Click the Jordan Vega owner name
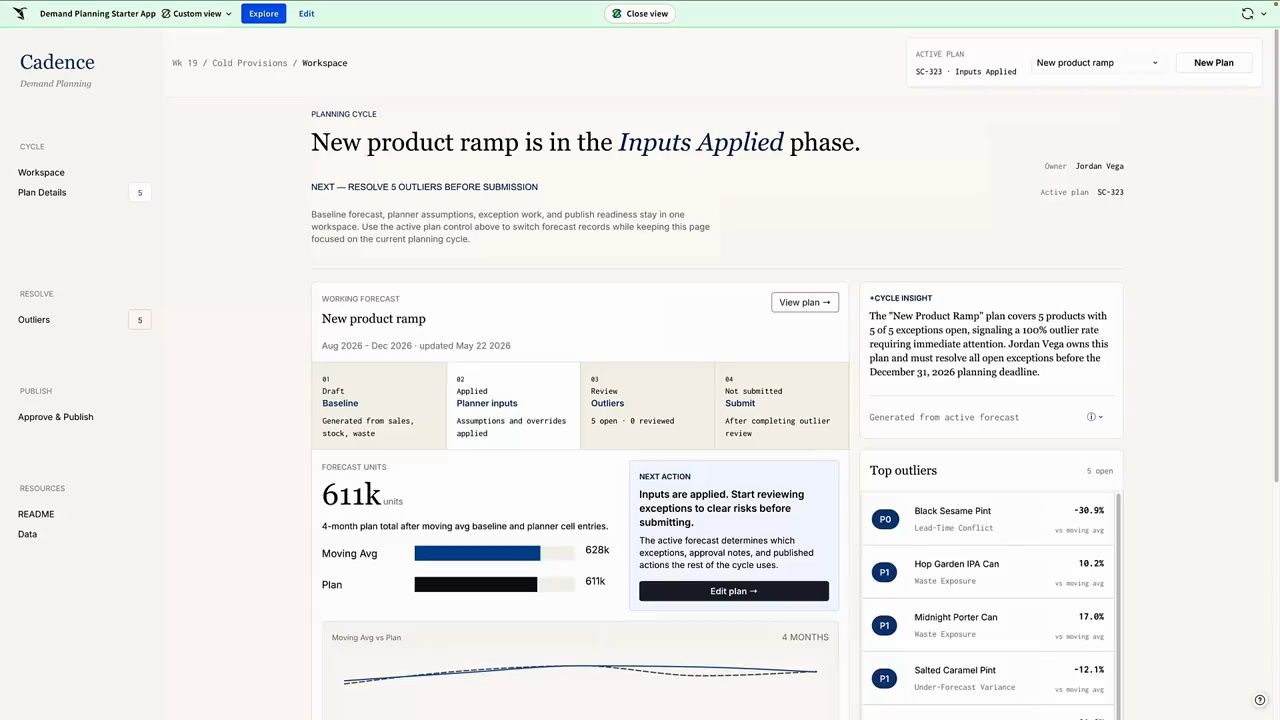The height and width of the screenshot is (720, 1280). point(1099,166)
